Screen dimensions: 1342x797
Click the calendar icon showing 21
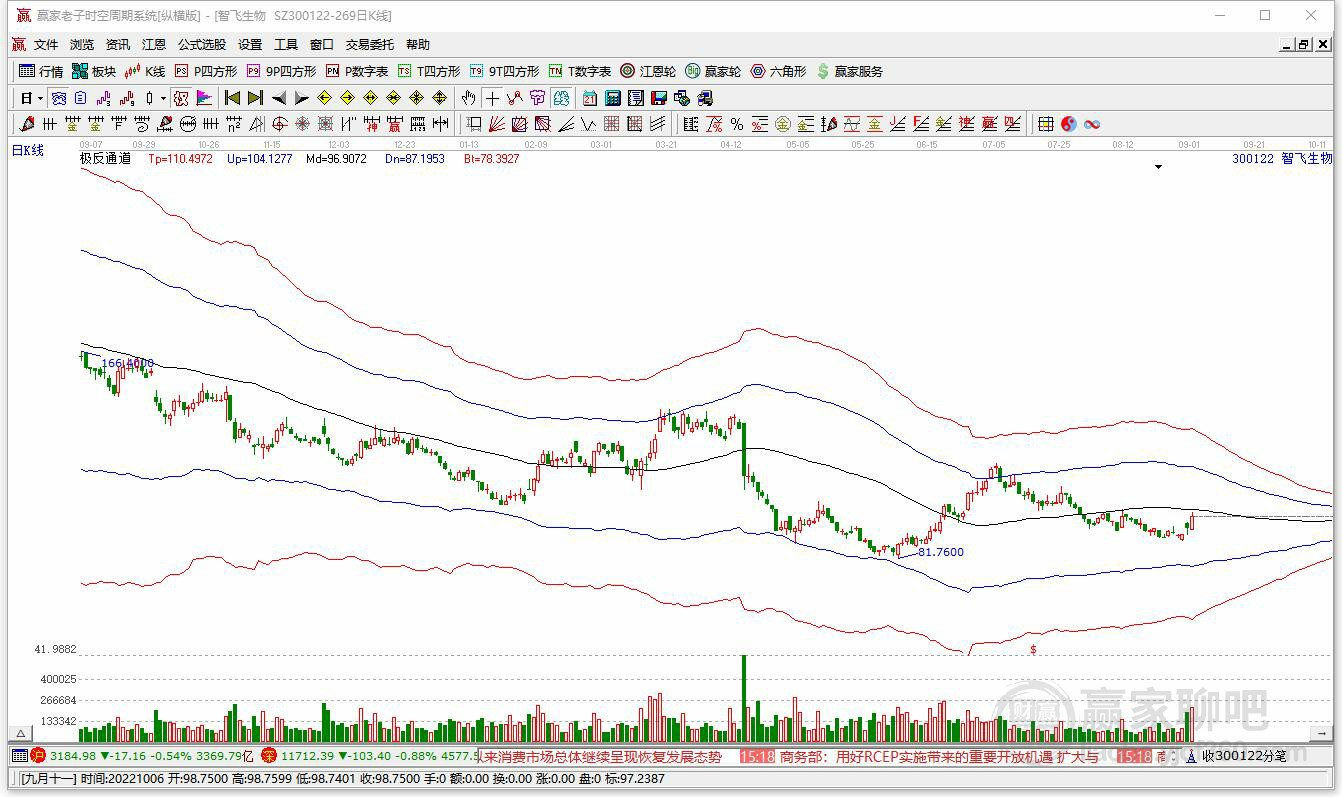pos(589,98)
